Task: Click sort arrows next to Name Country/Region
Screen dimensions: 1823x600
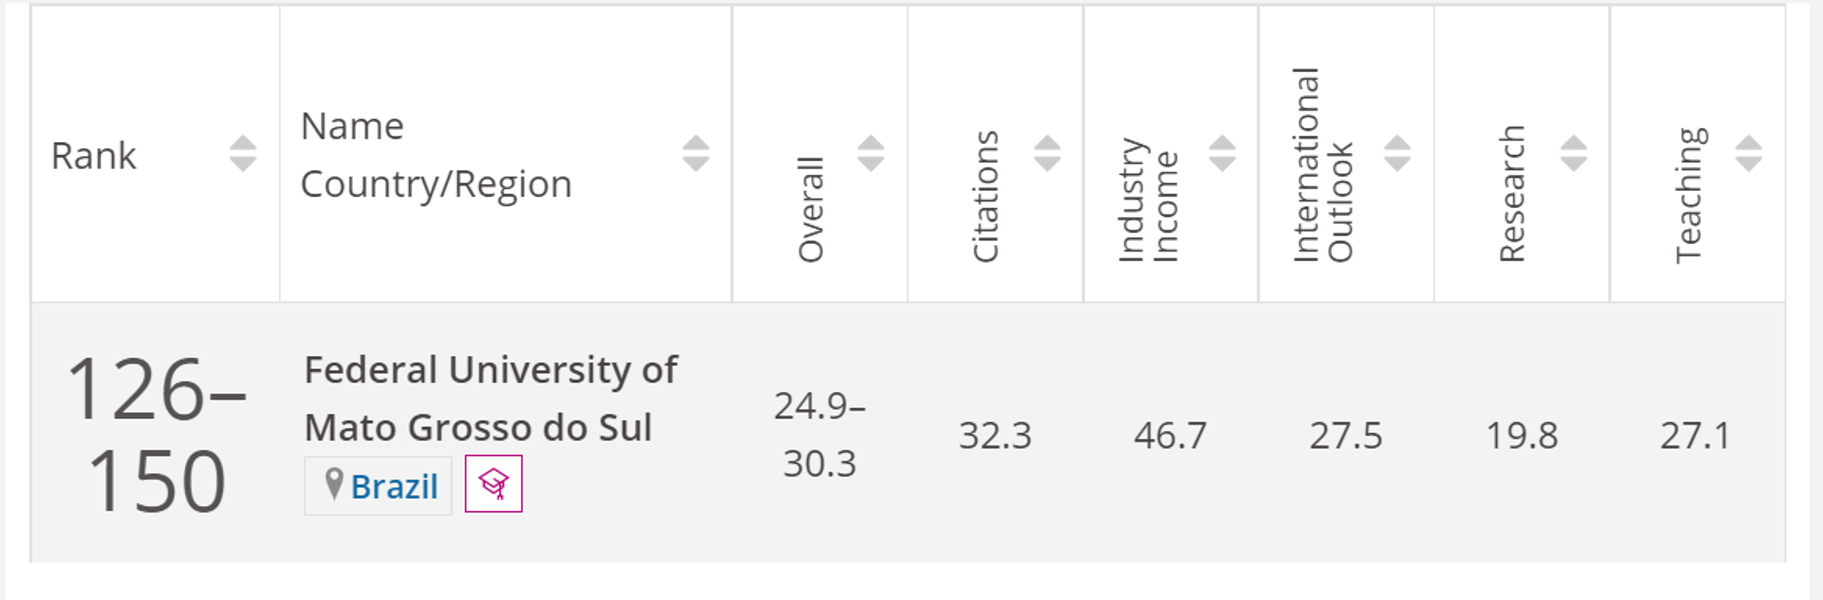Action: click(x=695, y=154)
